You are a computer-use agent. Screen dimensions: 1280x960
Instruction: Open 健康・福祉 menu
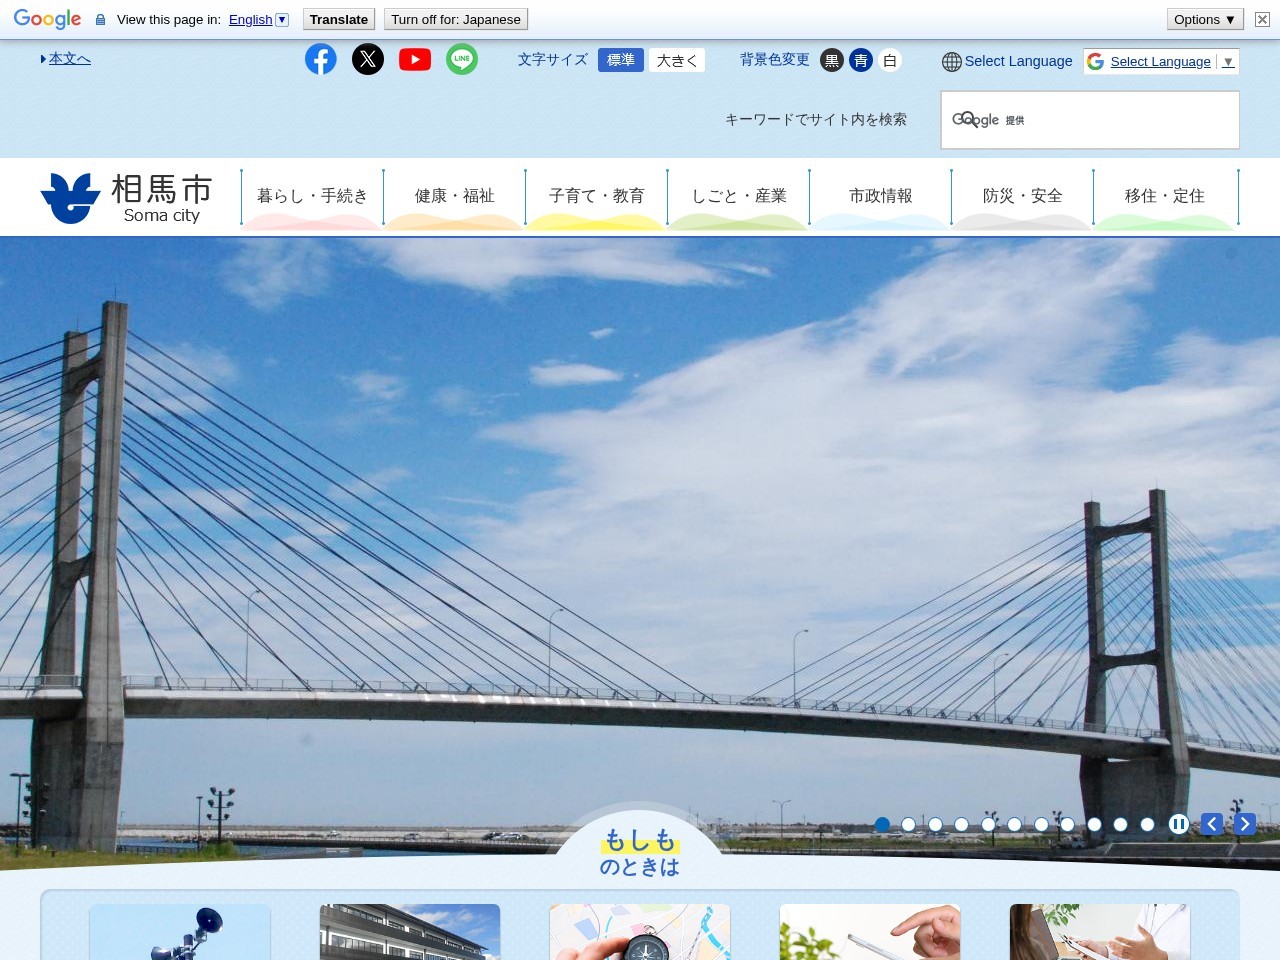(x=455, y=197)
